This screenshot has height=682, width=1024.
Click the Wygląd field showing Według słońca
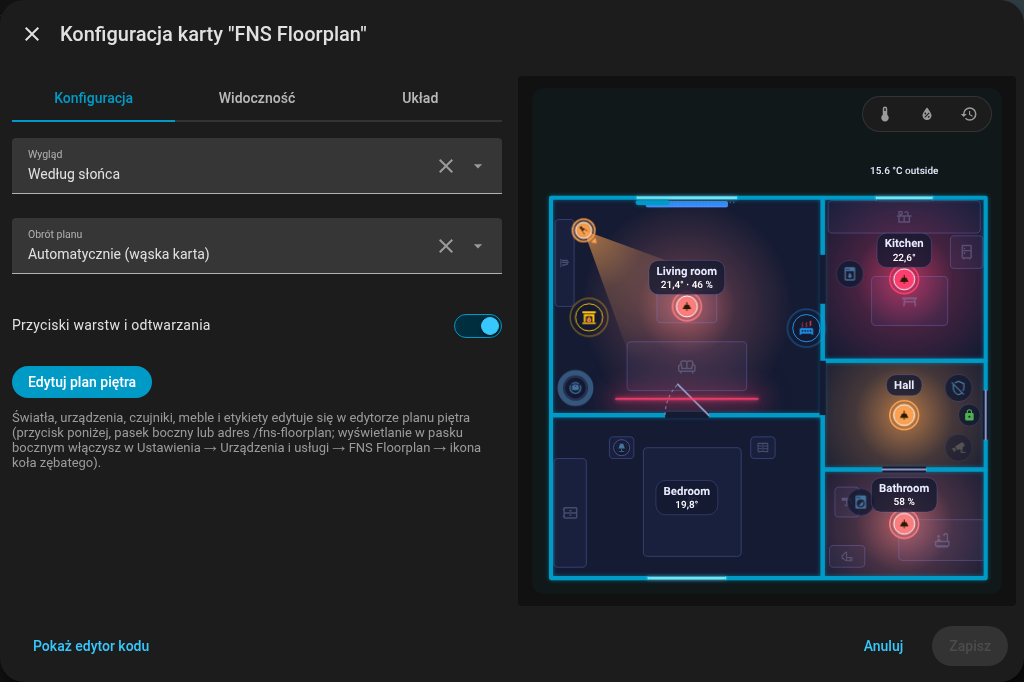257,166
